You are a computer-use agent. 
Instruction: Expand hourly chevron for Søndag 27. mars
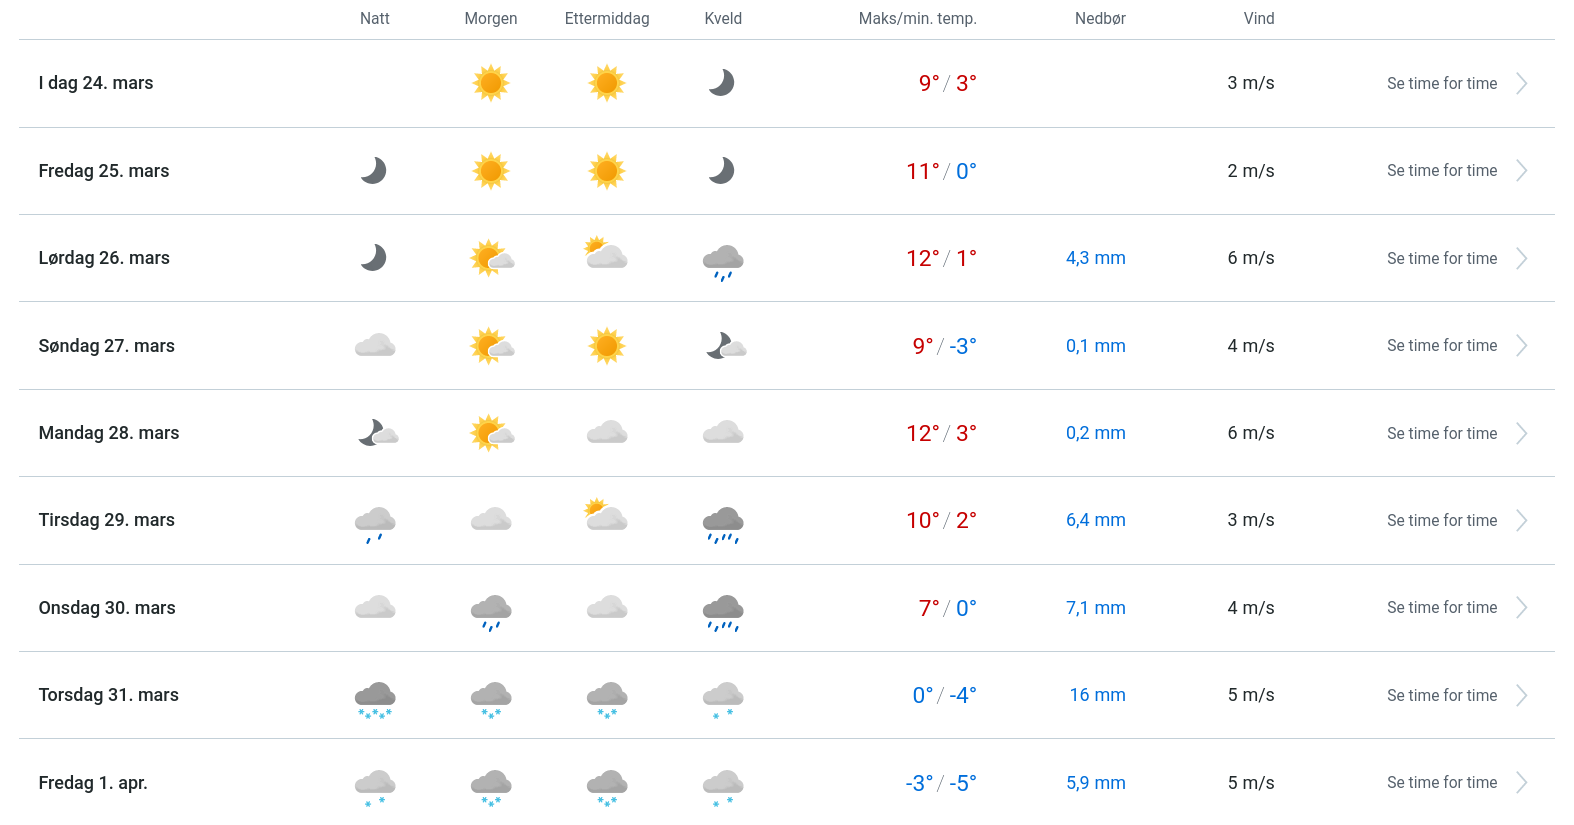1521,346
